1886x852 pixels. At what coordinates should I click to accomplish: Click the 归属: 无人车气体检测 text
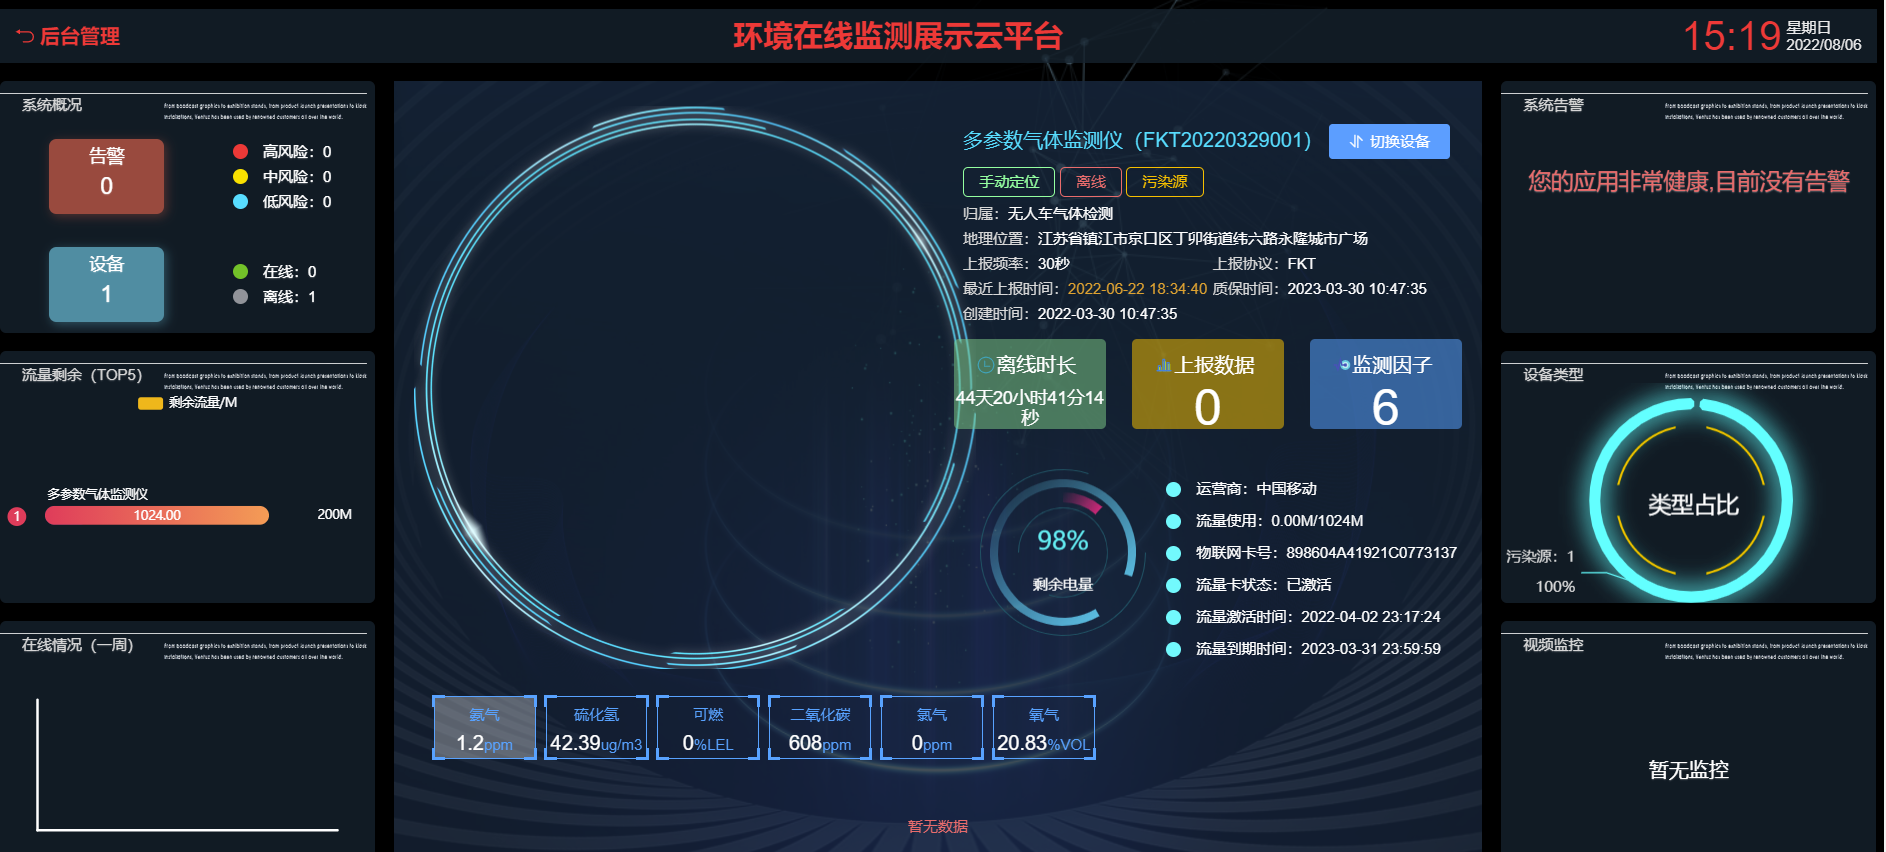pos(1037,214)
